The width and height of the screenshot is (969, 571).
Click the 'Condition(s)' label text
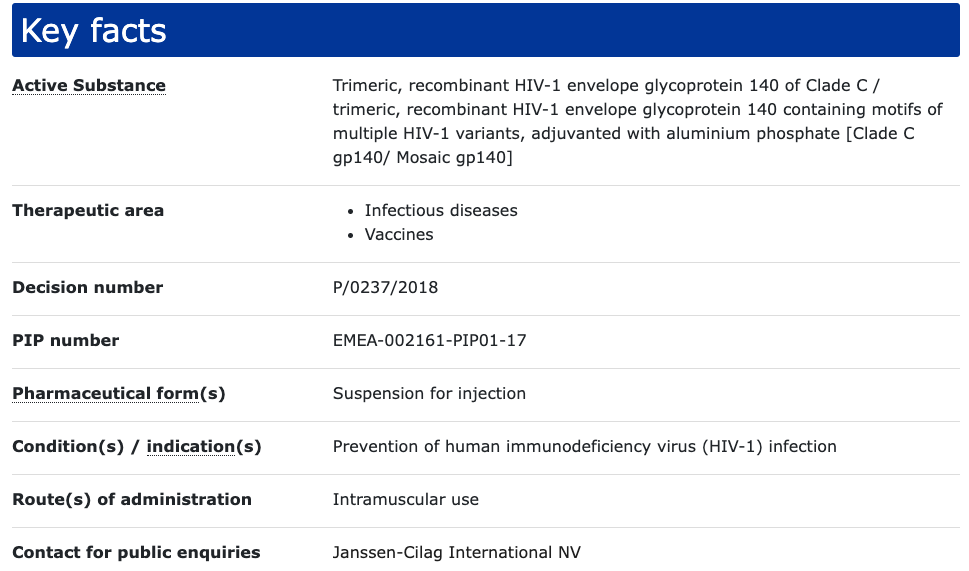coord(67,447)
